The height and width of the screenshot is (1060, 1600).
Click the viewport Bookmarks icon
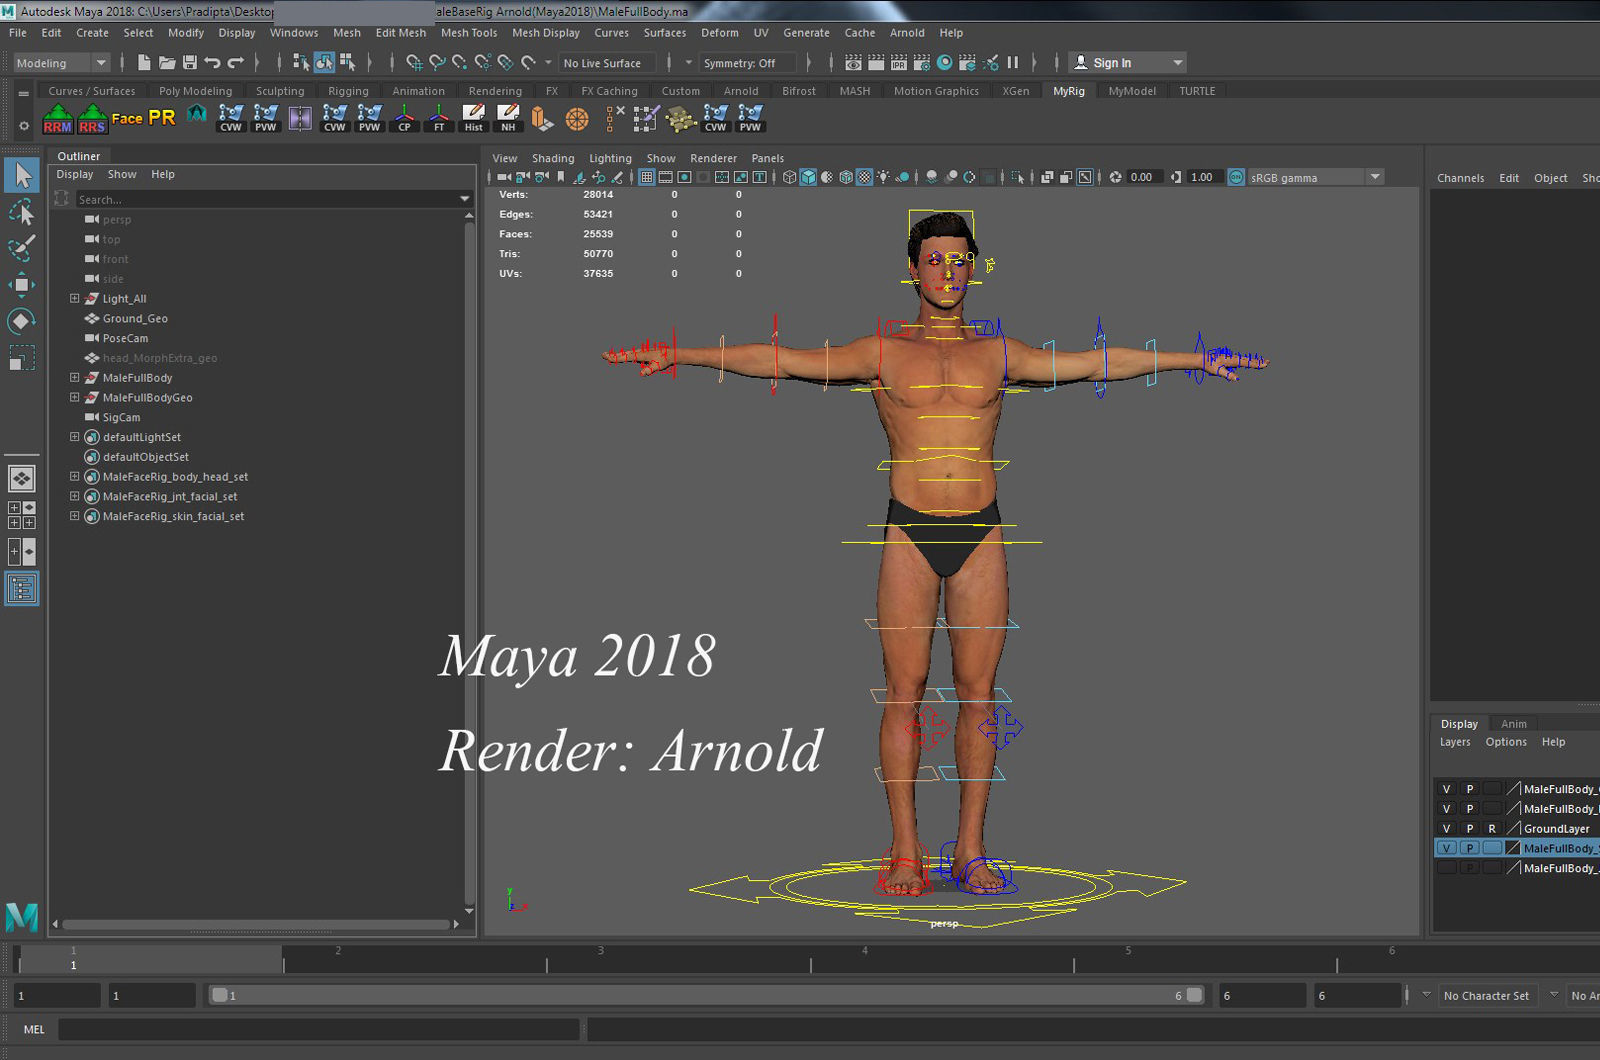point(561,178)
